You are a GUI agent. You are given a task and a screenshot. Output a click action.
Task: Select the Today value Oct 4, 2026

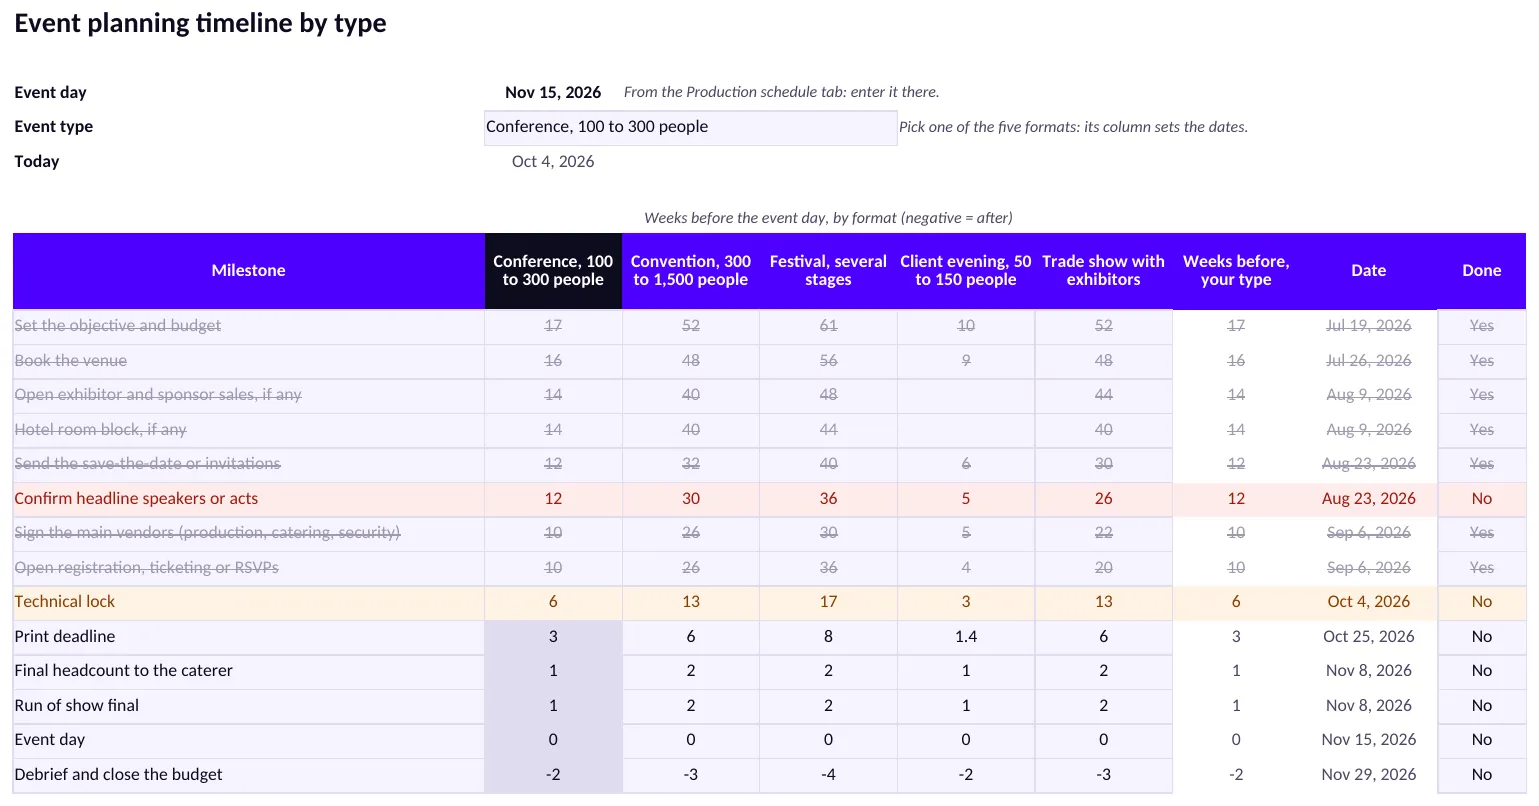tap(553, 161)
